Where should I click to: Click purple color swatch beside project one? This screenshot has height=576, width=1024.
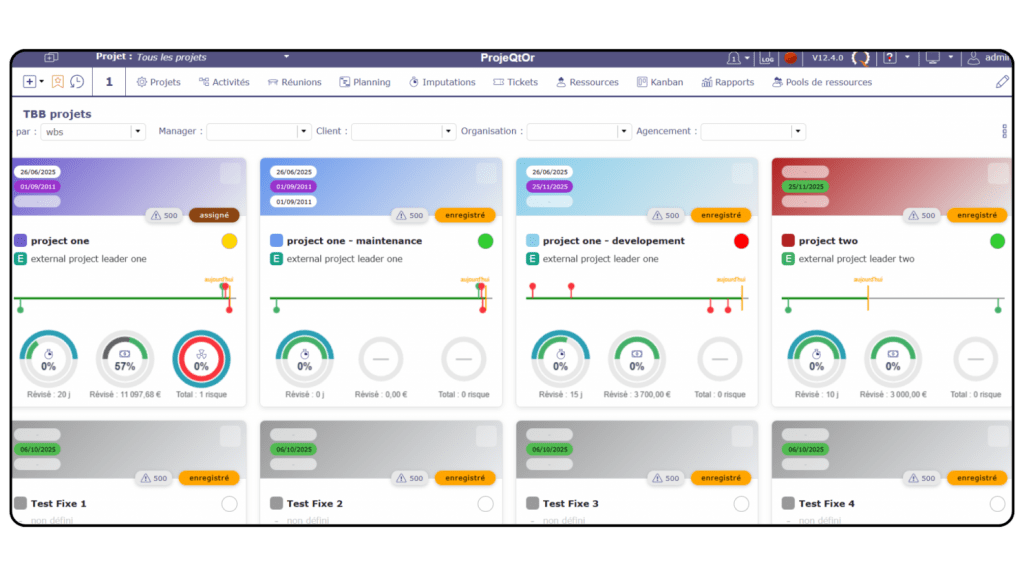pos(21,241)
